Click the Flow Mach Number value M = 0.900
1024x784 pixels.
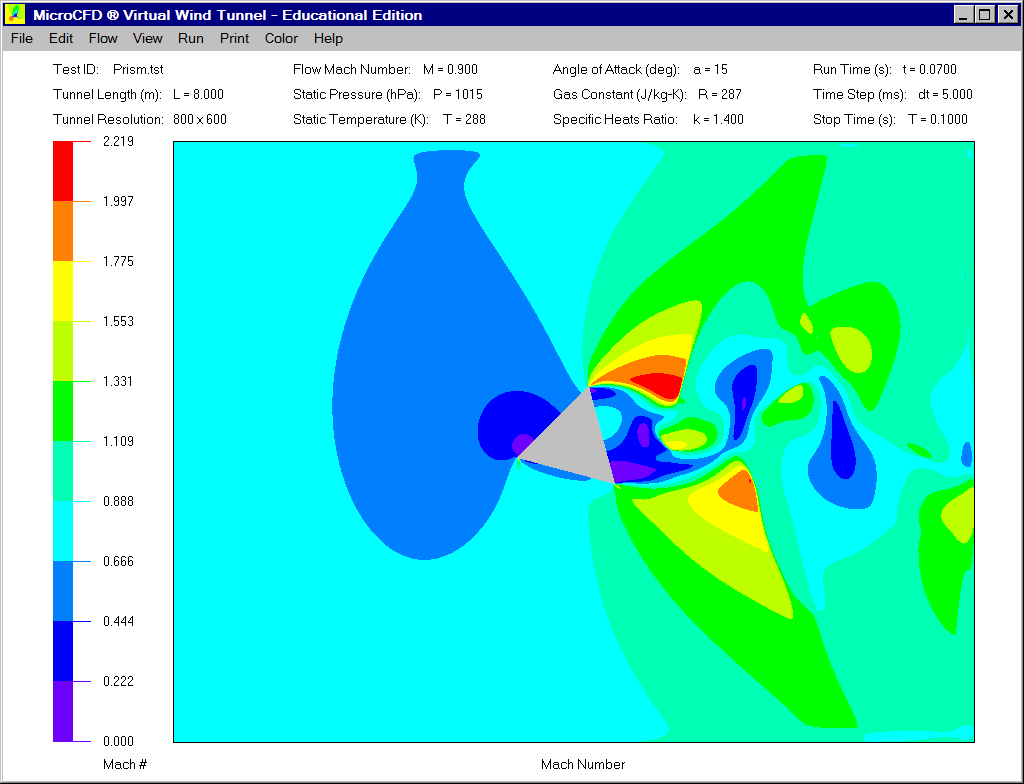[451, 69]
